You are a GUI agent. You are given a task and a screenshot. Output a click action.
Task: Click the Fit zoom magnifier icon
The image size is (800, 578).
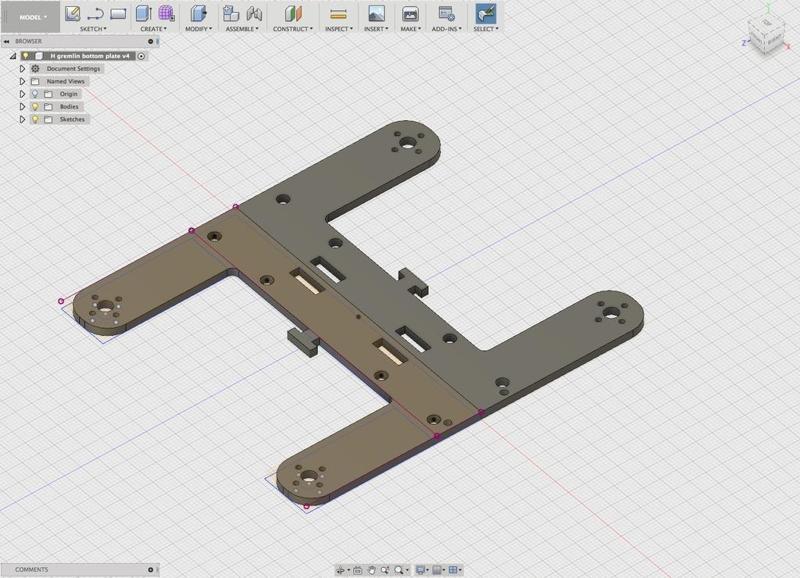399,570
